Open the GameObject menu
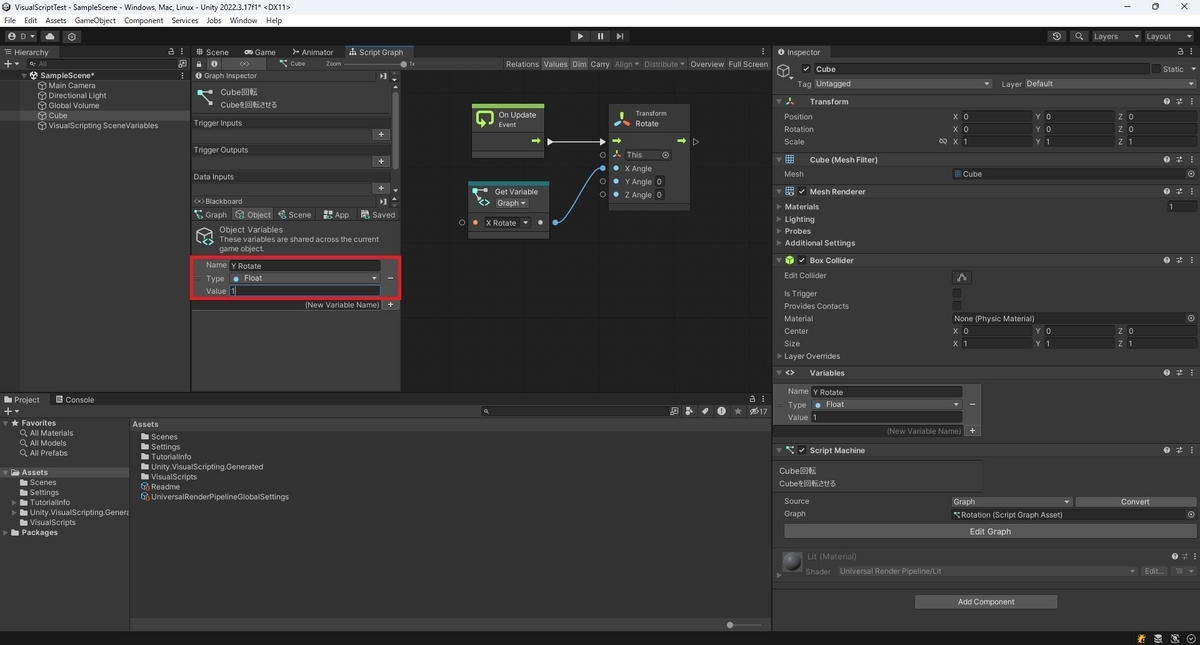 point(95,20)
